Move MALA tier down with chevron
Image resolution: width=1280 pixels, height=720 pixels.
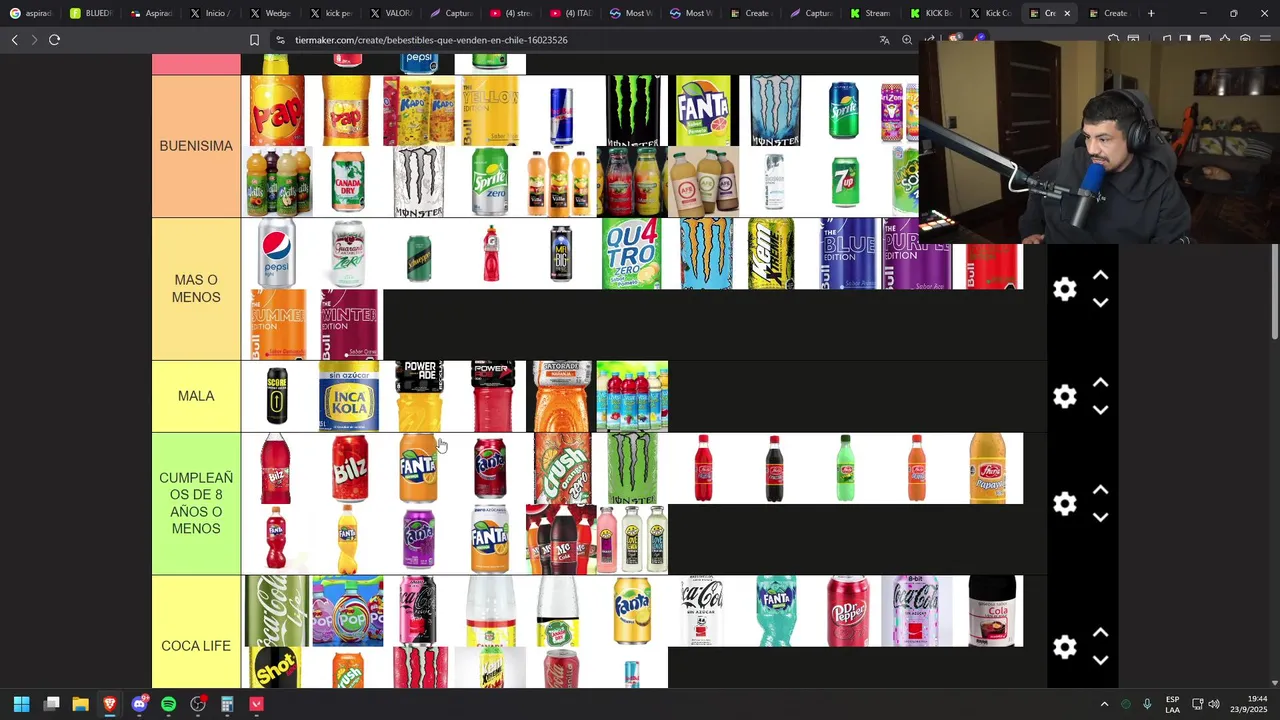coord(1100,410)
